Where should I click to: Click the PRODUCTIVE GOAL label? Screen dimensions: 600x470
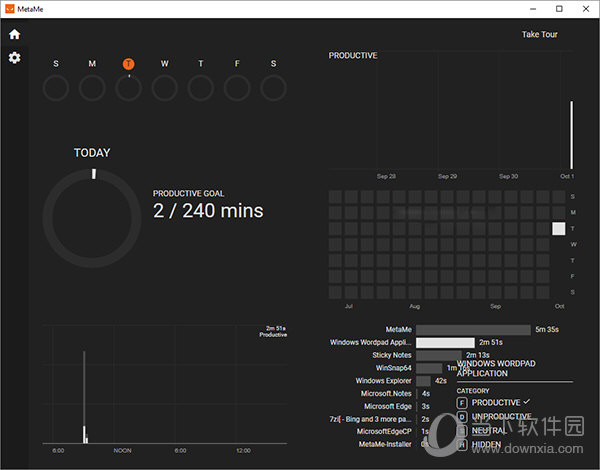pyautogui.click(x=188, y=193)
